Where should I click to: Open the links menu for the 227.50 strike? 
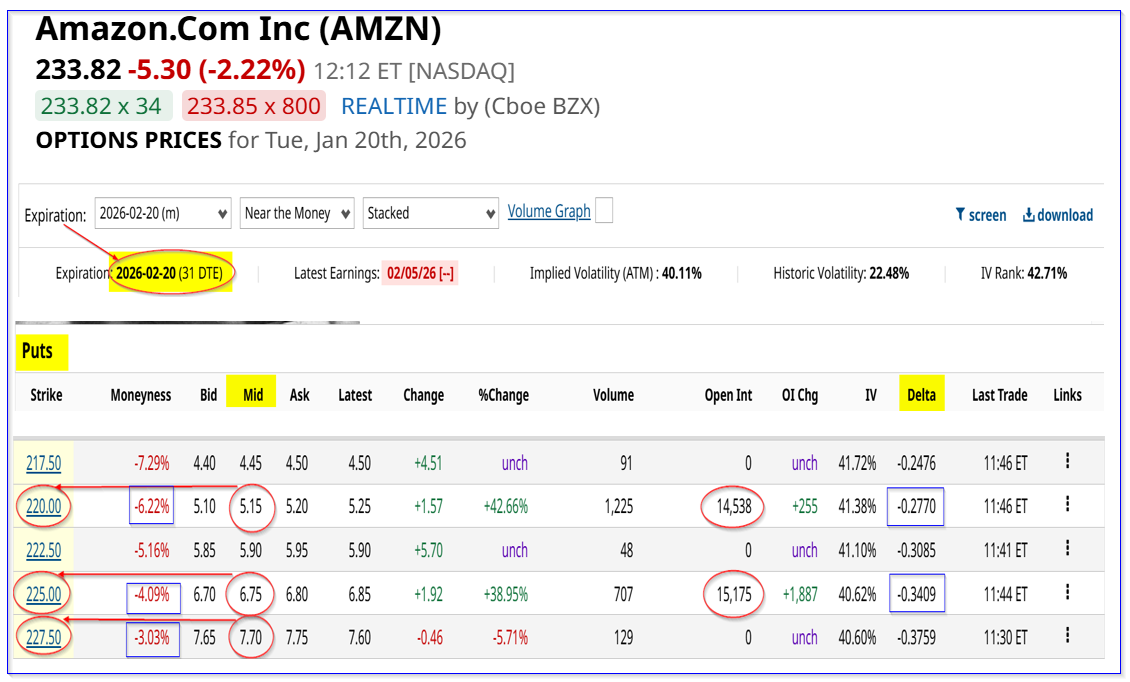click(1067, 637)
